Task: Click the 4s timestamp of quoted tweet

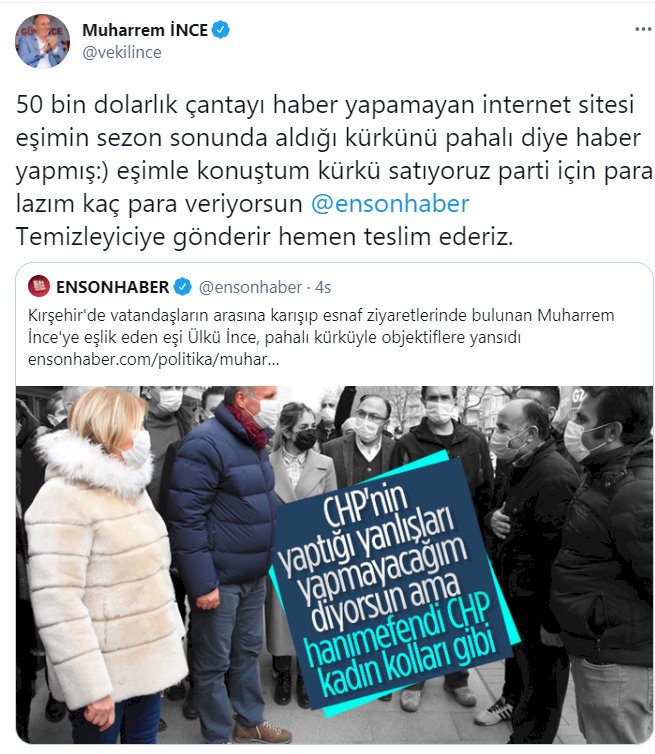Action: point(323,288)
